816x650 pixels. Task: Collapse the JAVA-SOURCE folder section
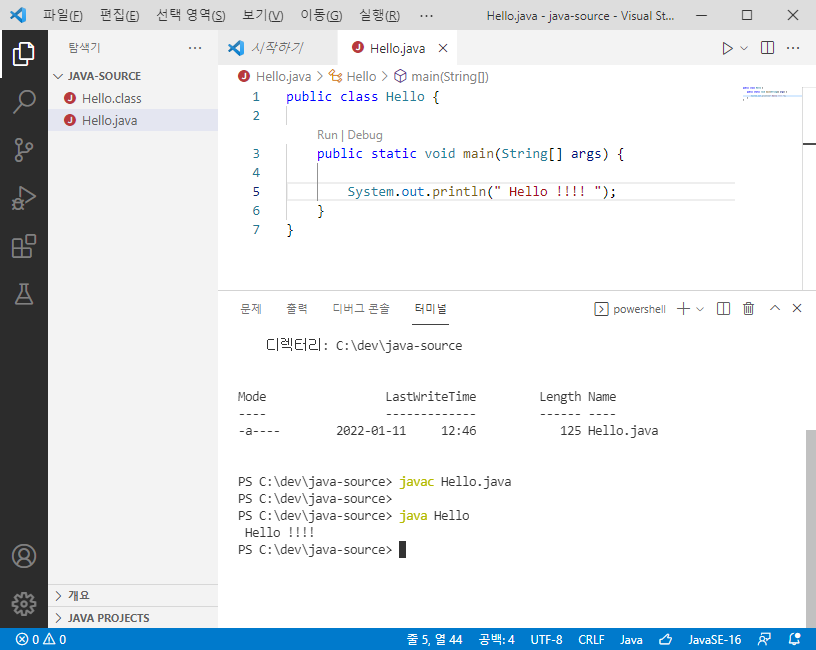pos(133,76)
